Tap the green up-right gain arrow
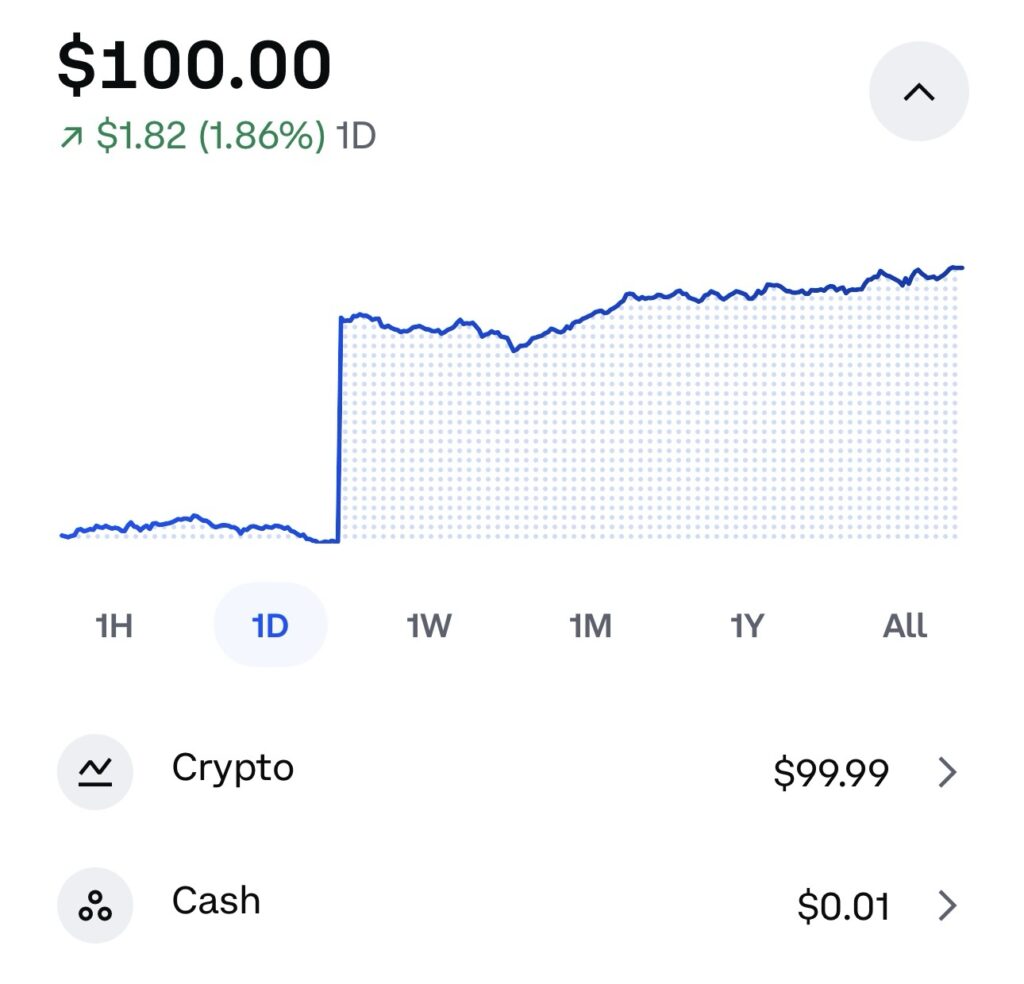Screen dimensions: 1024x984 (71, 137)
